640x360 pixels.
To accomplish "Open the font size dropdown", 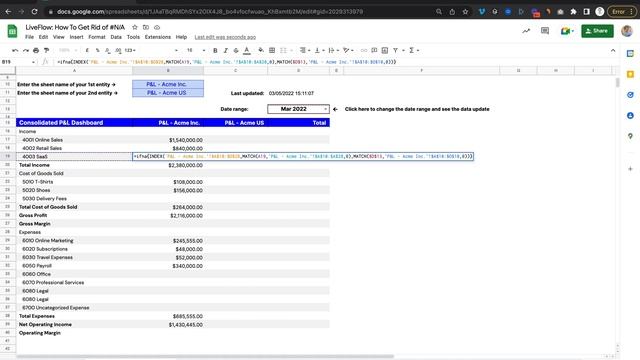I will click(196, 50).
